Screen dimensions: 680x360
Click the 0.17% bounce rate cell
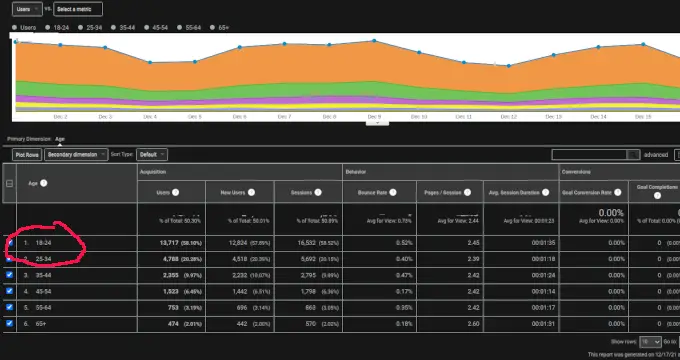tap(404, 291)
